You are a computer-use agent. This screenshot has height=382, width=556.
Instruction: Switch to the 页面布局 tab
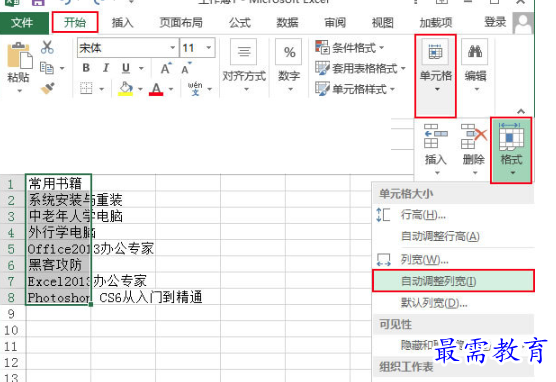click(x=181, y=23)
